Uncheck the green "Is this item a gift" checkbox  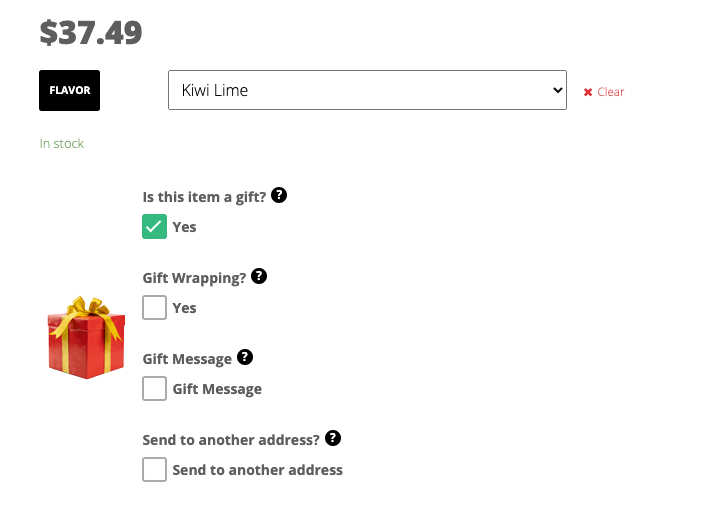click(154, 227)
